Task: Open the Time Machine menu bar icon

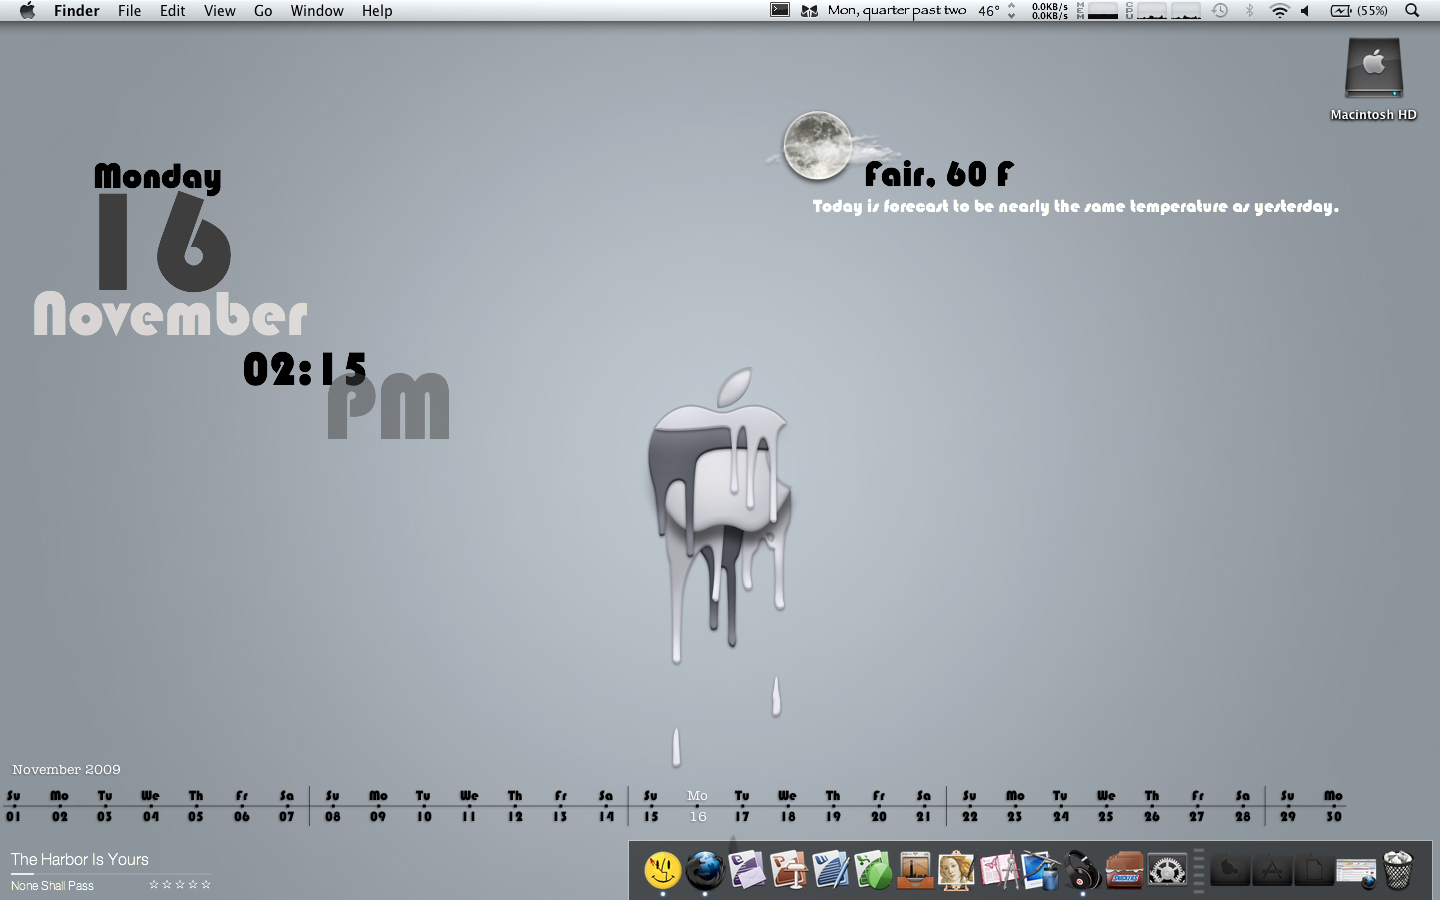Action: pyautogui.click(x=1220, y=11)
